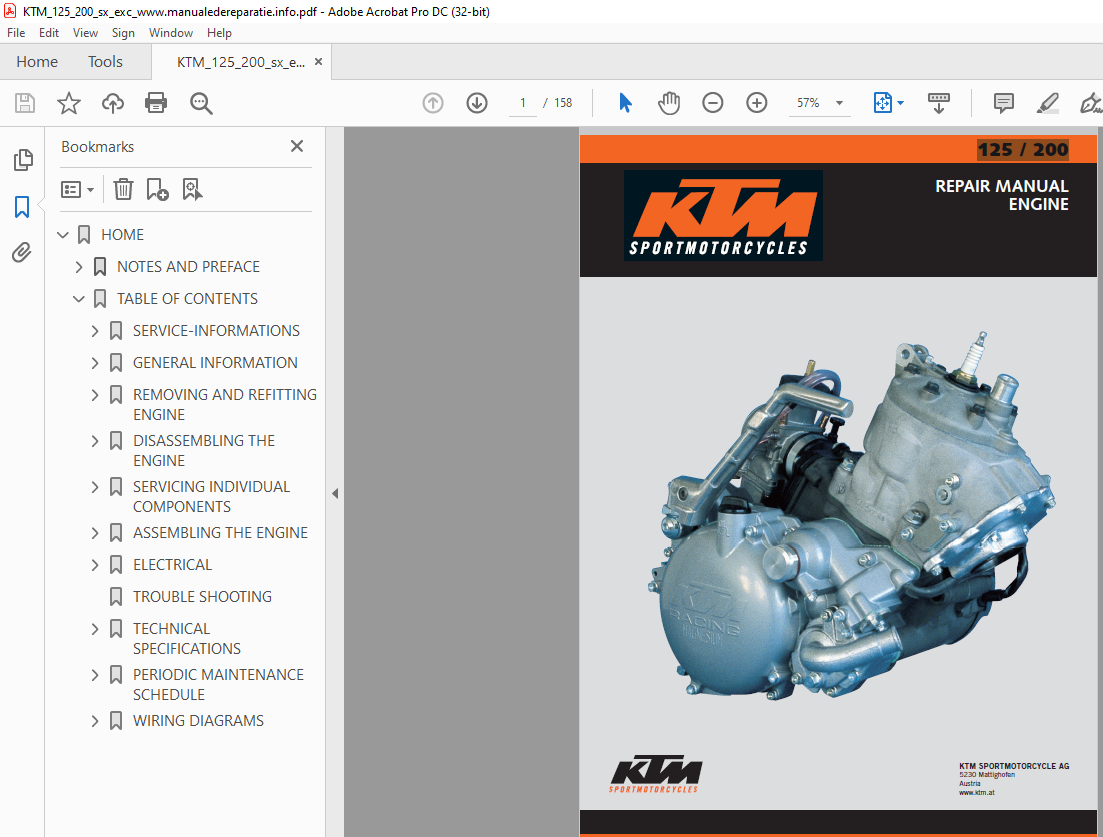Image resolution: width=1103 pixels, height=837 pixels.
Task: Add a comment with speech bubble icon
Action: (1004, 103)
